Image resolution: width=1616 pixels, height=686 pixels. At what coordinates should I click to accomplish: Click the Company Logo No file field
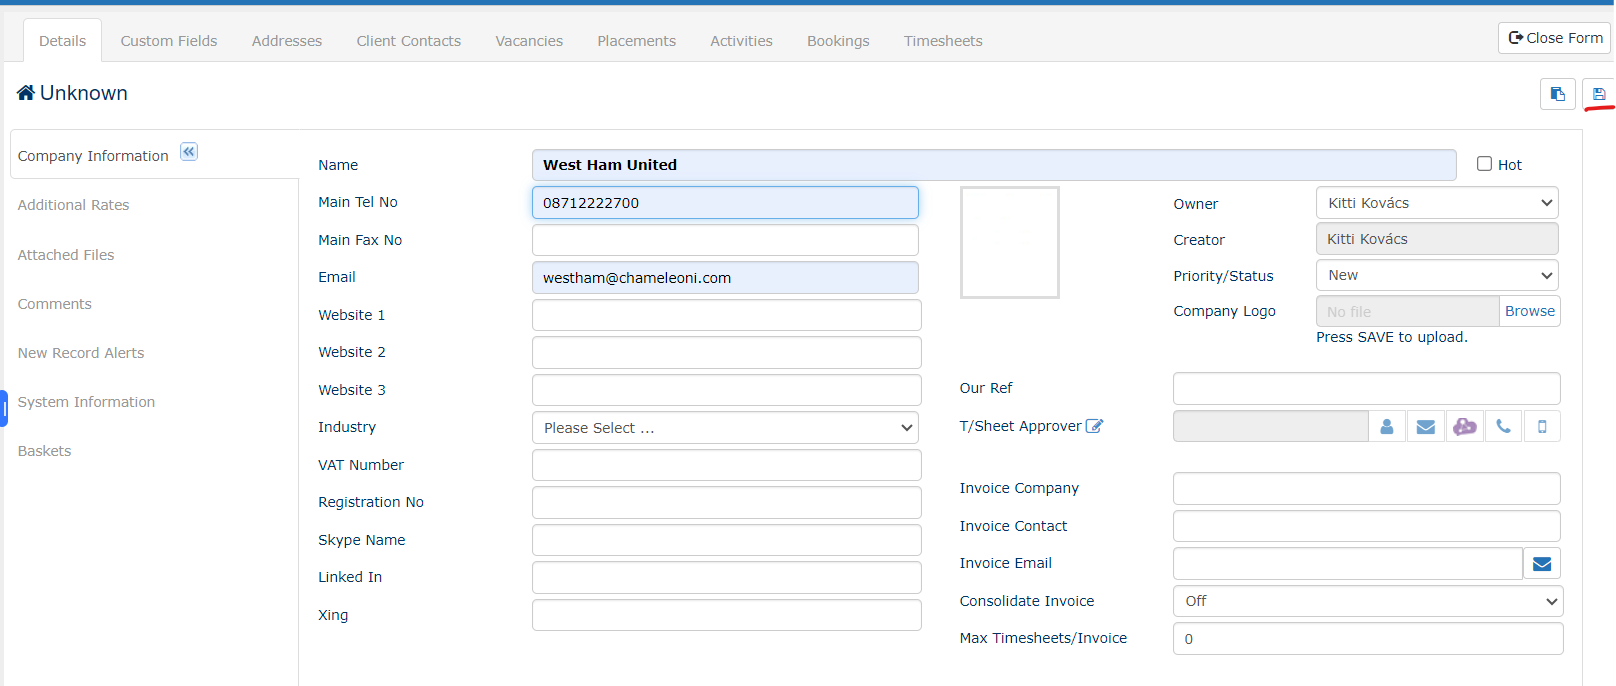point(1407,311)
